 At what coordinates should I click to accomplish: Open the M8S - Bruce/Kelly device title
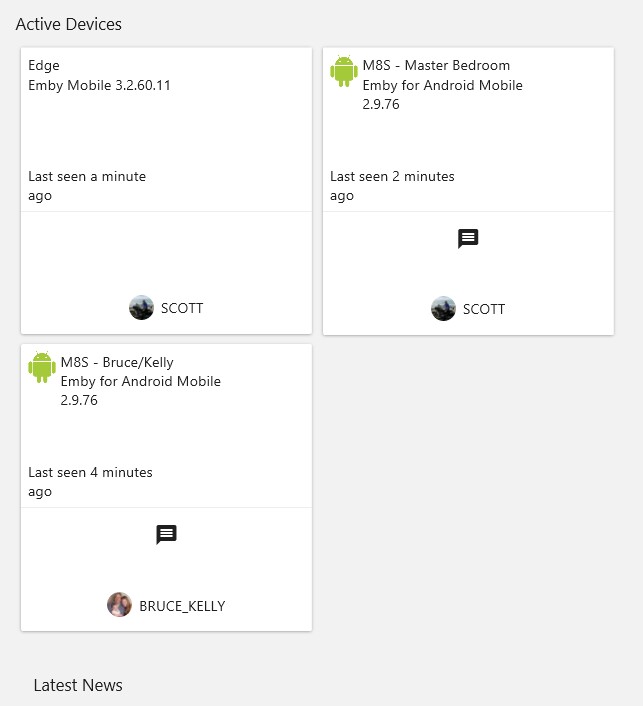tap(117, 362)
